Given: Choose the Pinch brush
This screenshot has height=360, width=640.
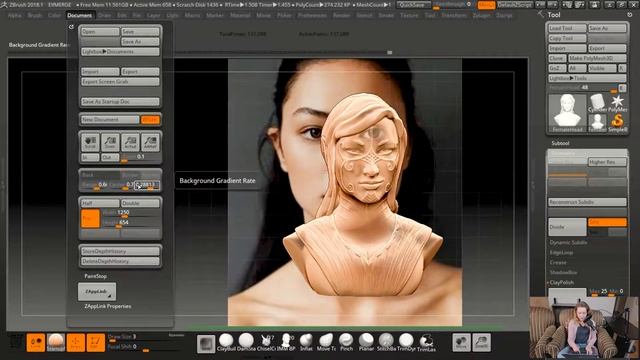Looking at the screenshot, I should click(x=346, y=342).
